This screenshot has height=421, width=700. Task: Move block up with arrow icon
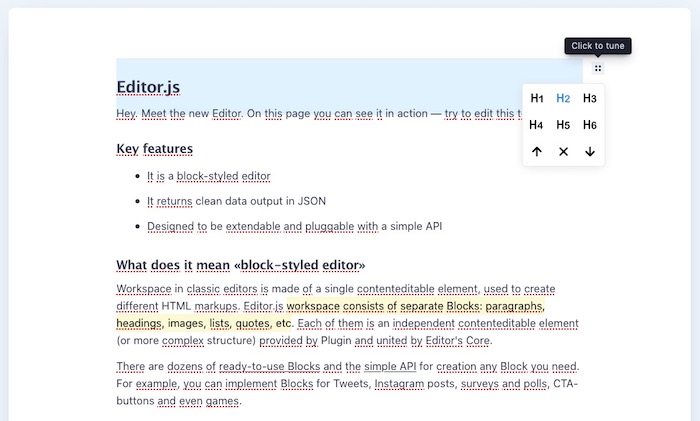point(537,152)
